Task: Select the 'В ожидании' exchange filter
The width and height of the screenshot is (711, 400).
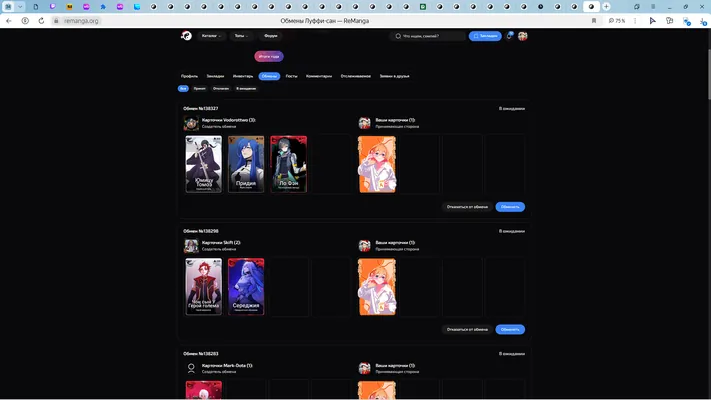Action: pos(246,88)
